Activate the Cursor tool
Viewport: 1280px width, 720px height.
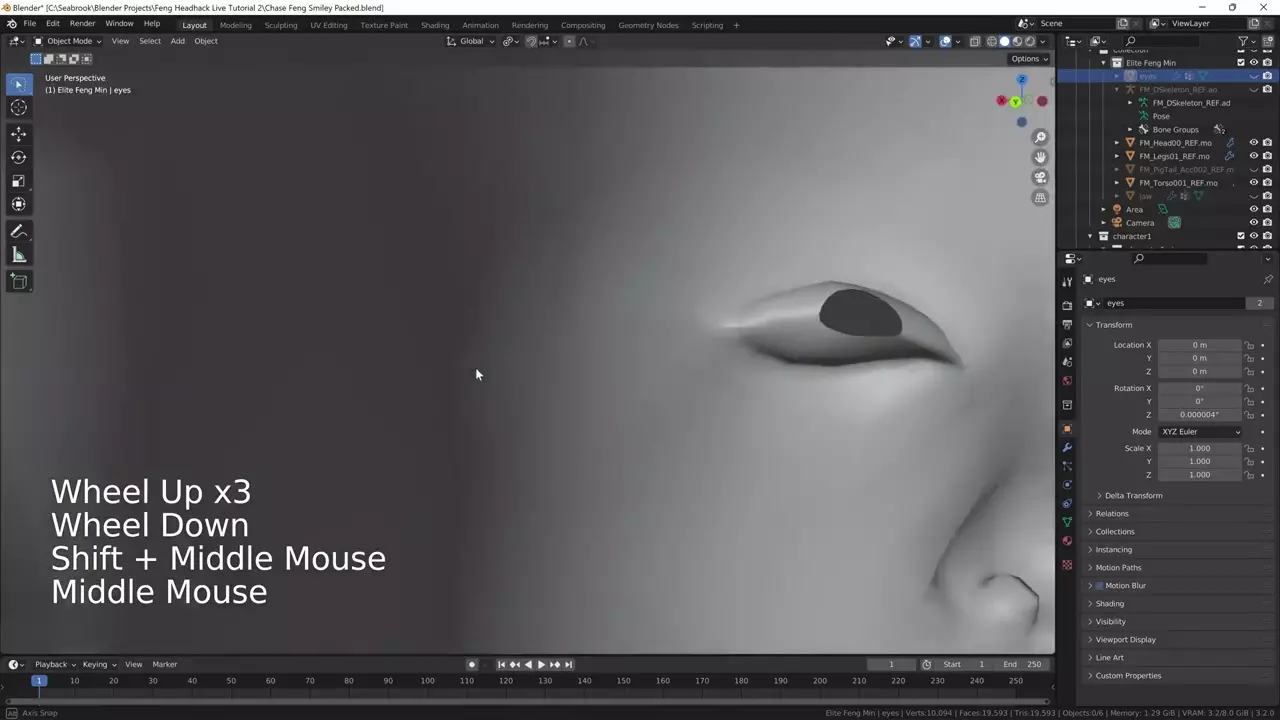[x=18, y=108]
